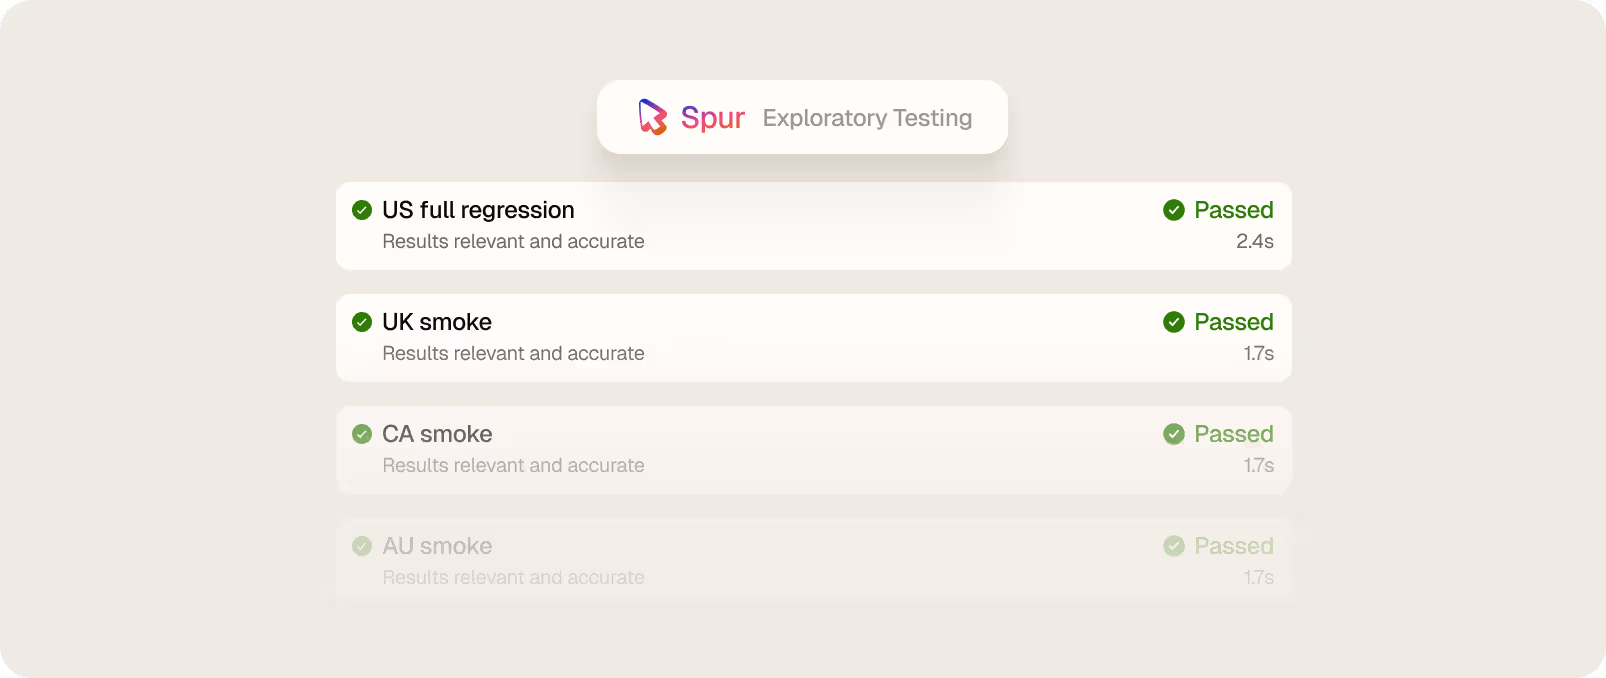This screenshot has width=1606, height=678.
Task: Click the green check beside UK smoke
Action: pyautogui.click(x=362, y=322)
